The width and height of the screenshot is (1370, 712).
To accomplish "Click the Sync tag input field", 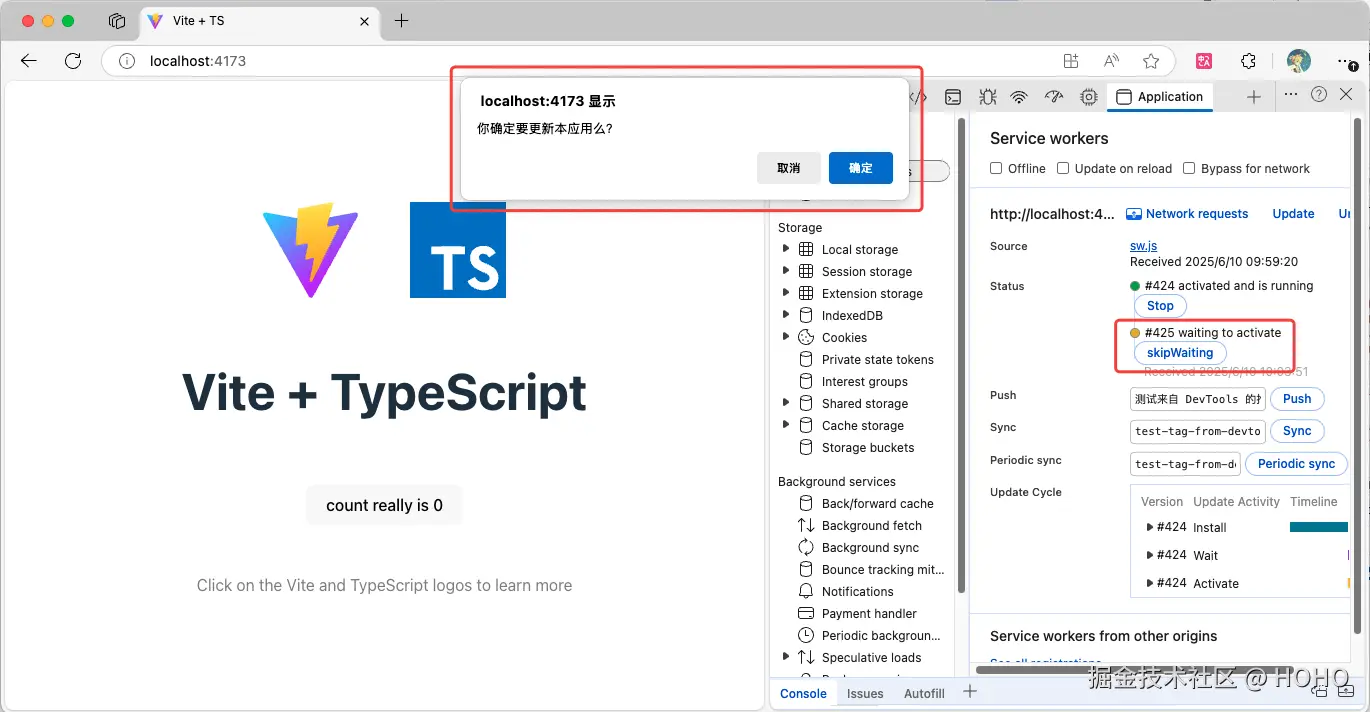I will (x=1198, y=431).
